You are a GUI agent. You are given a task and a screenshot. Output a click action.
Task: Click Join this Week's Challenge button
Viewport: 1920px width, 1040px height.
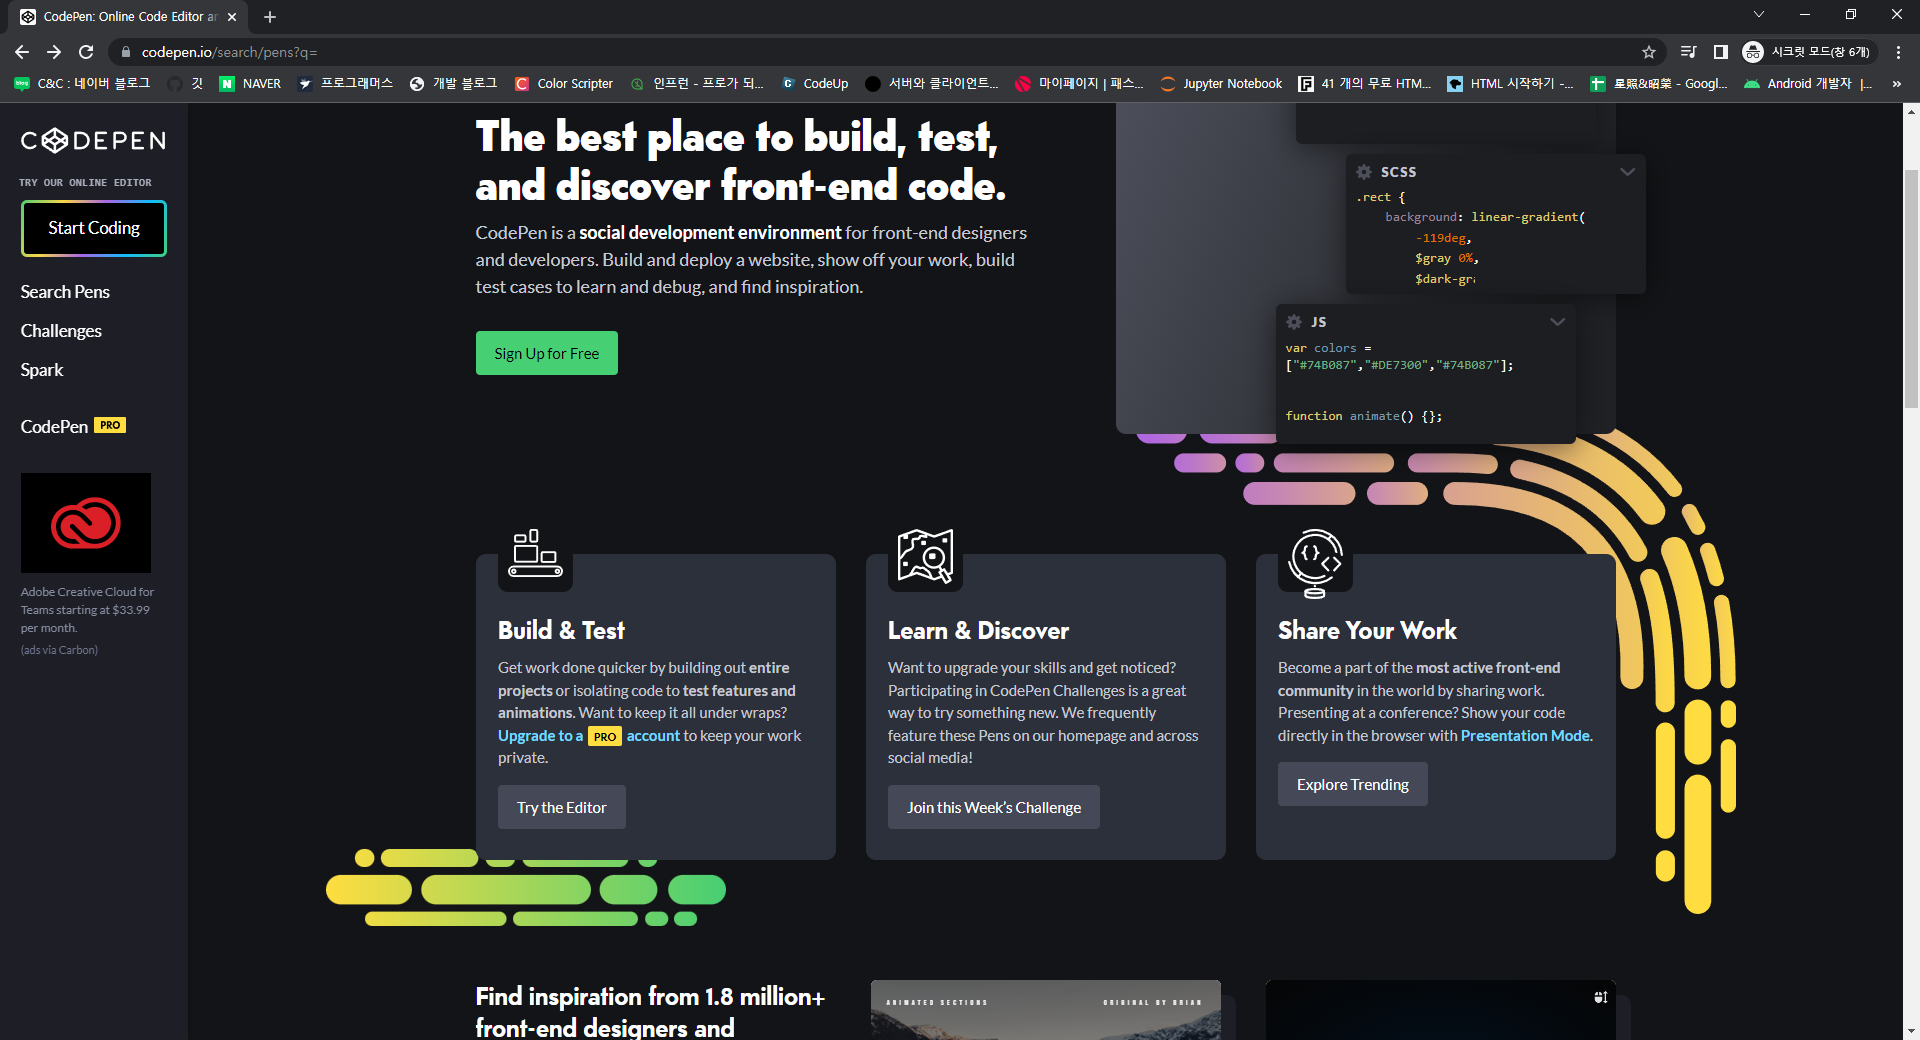click(994, 807)
